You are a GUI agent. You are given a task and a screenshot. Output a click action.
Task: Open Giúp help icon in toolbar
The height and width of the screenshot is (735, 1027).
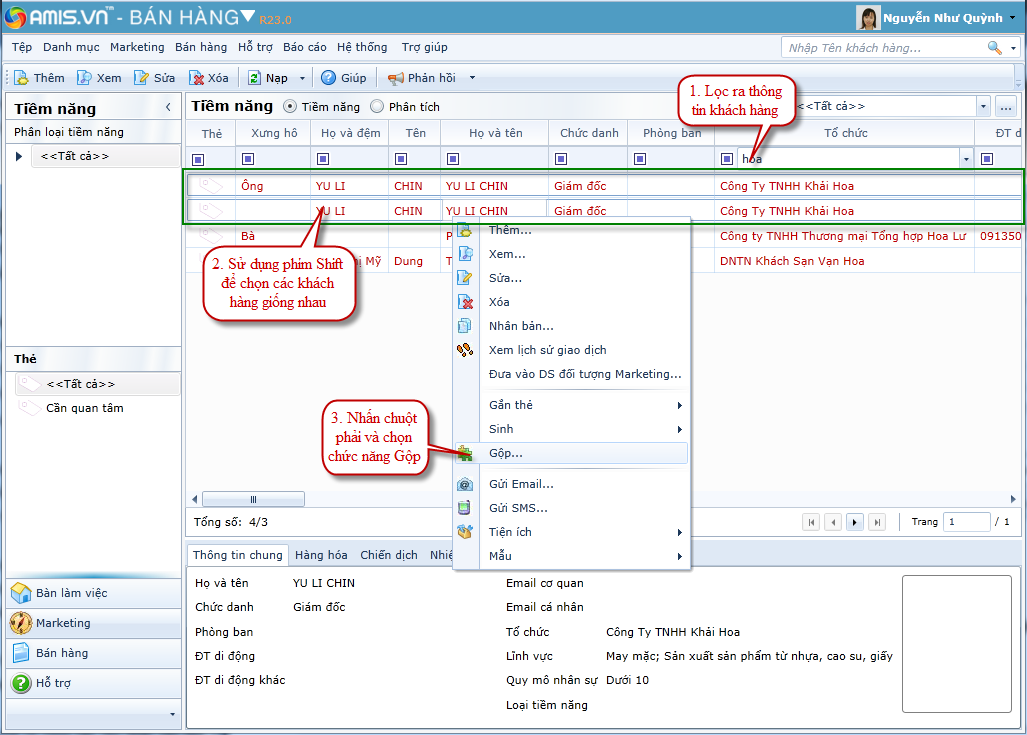(328, 78)
